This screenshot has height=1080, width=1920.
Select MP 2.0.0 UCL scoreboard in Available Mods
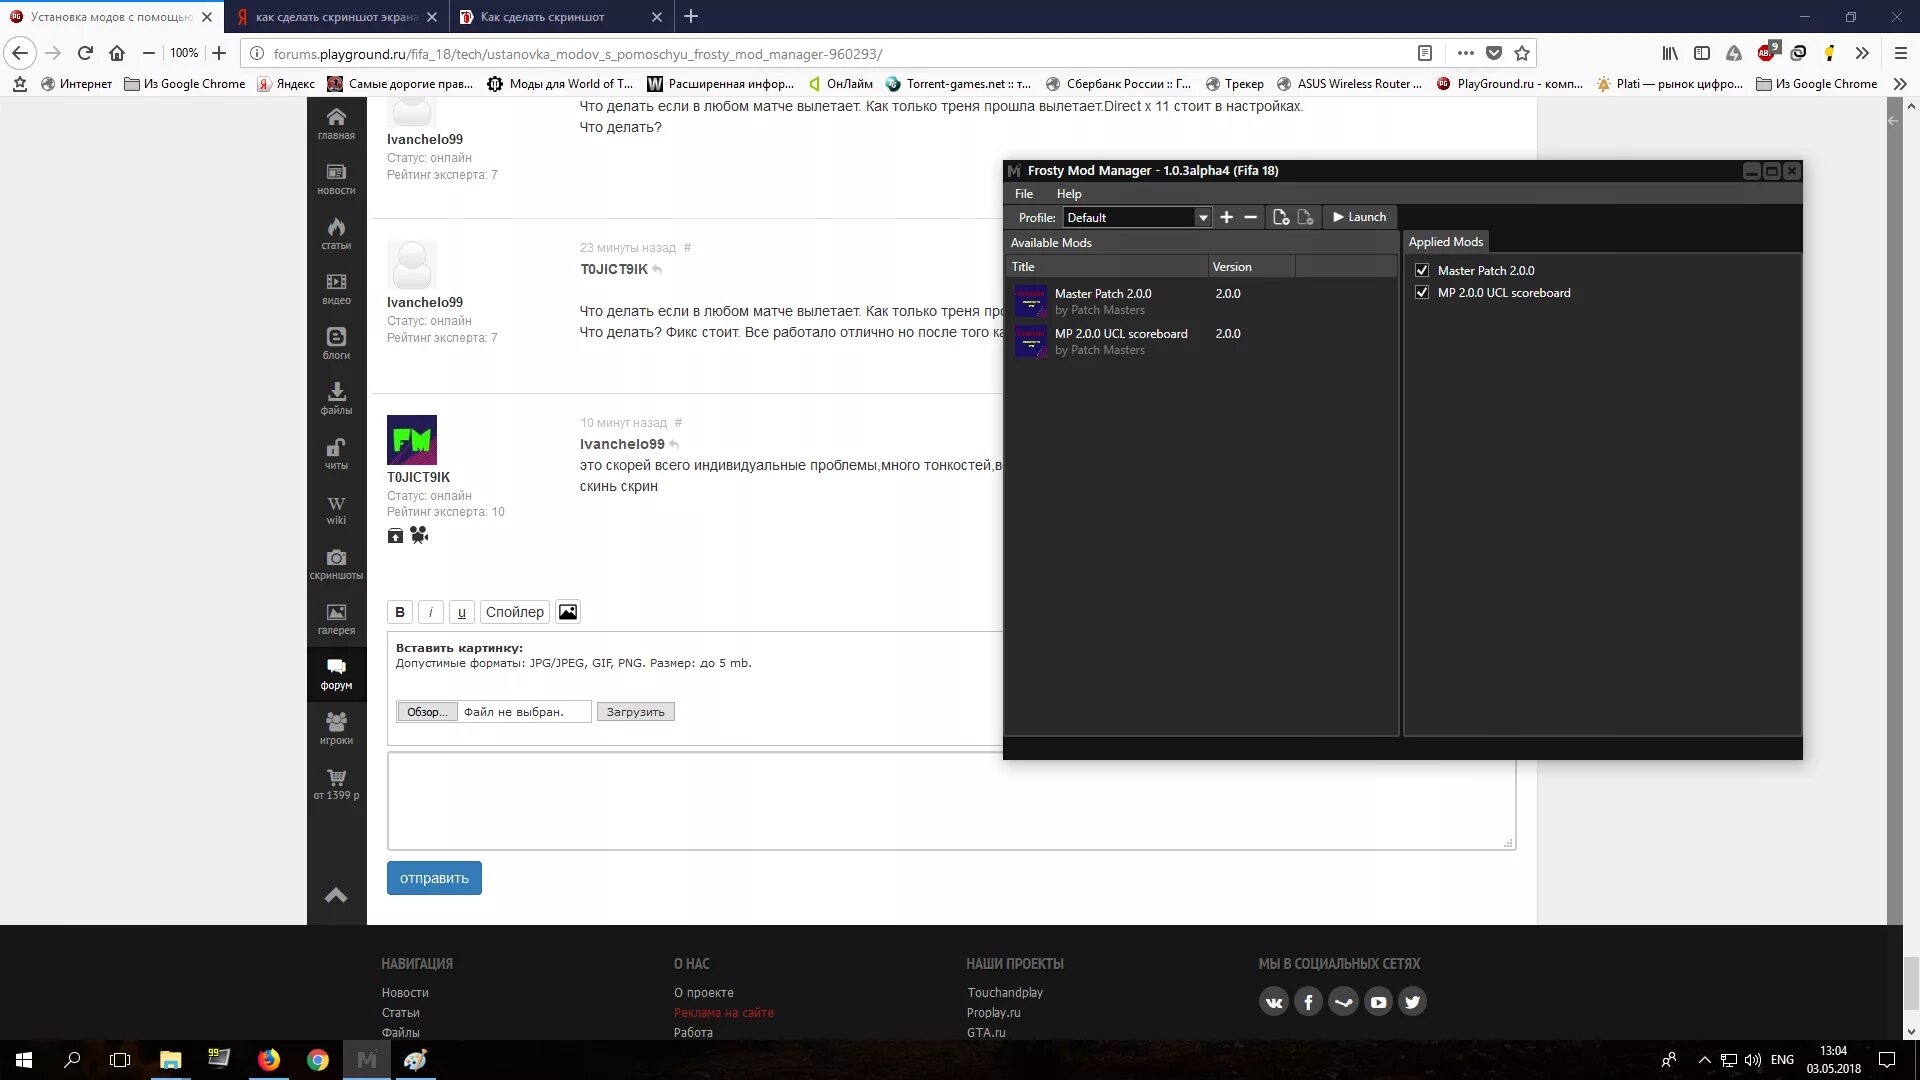1201,341
